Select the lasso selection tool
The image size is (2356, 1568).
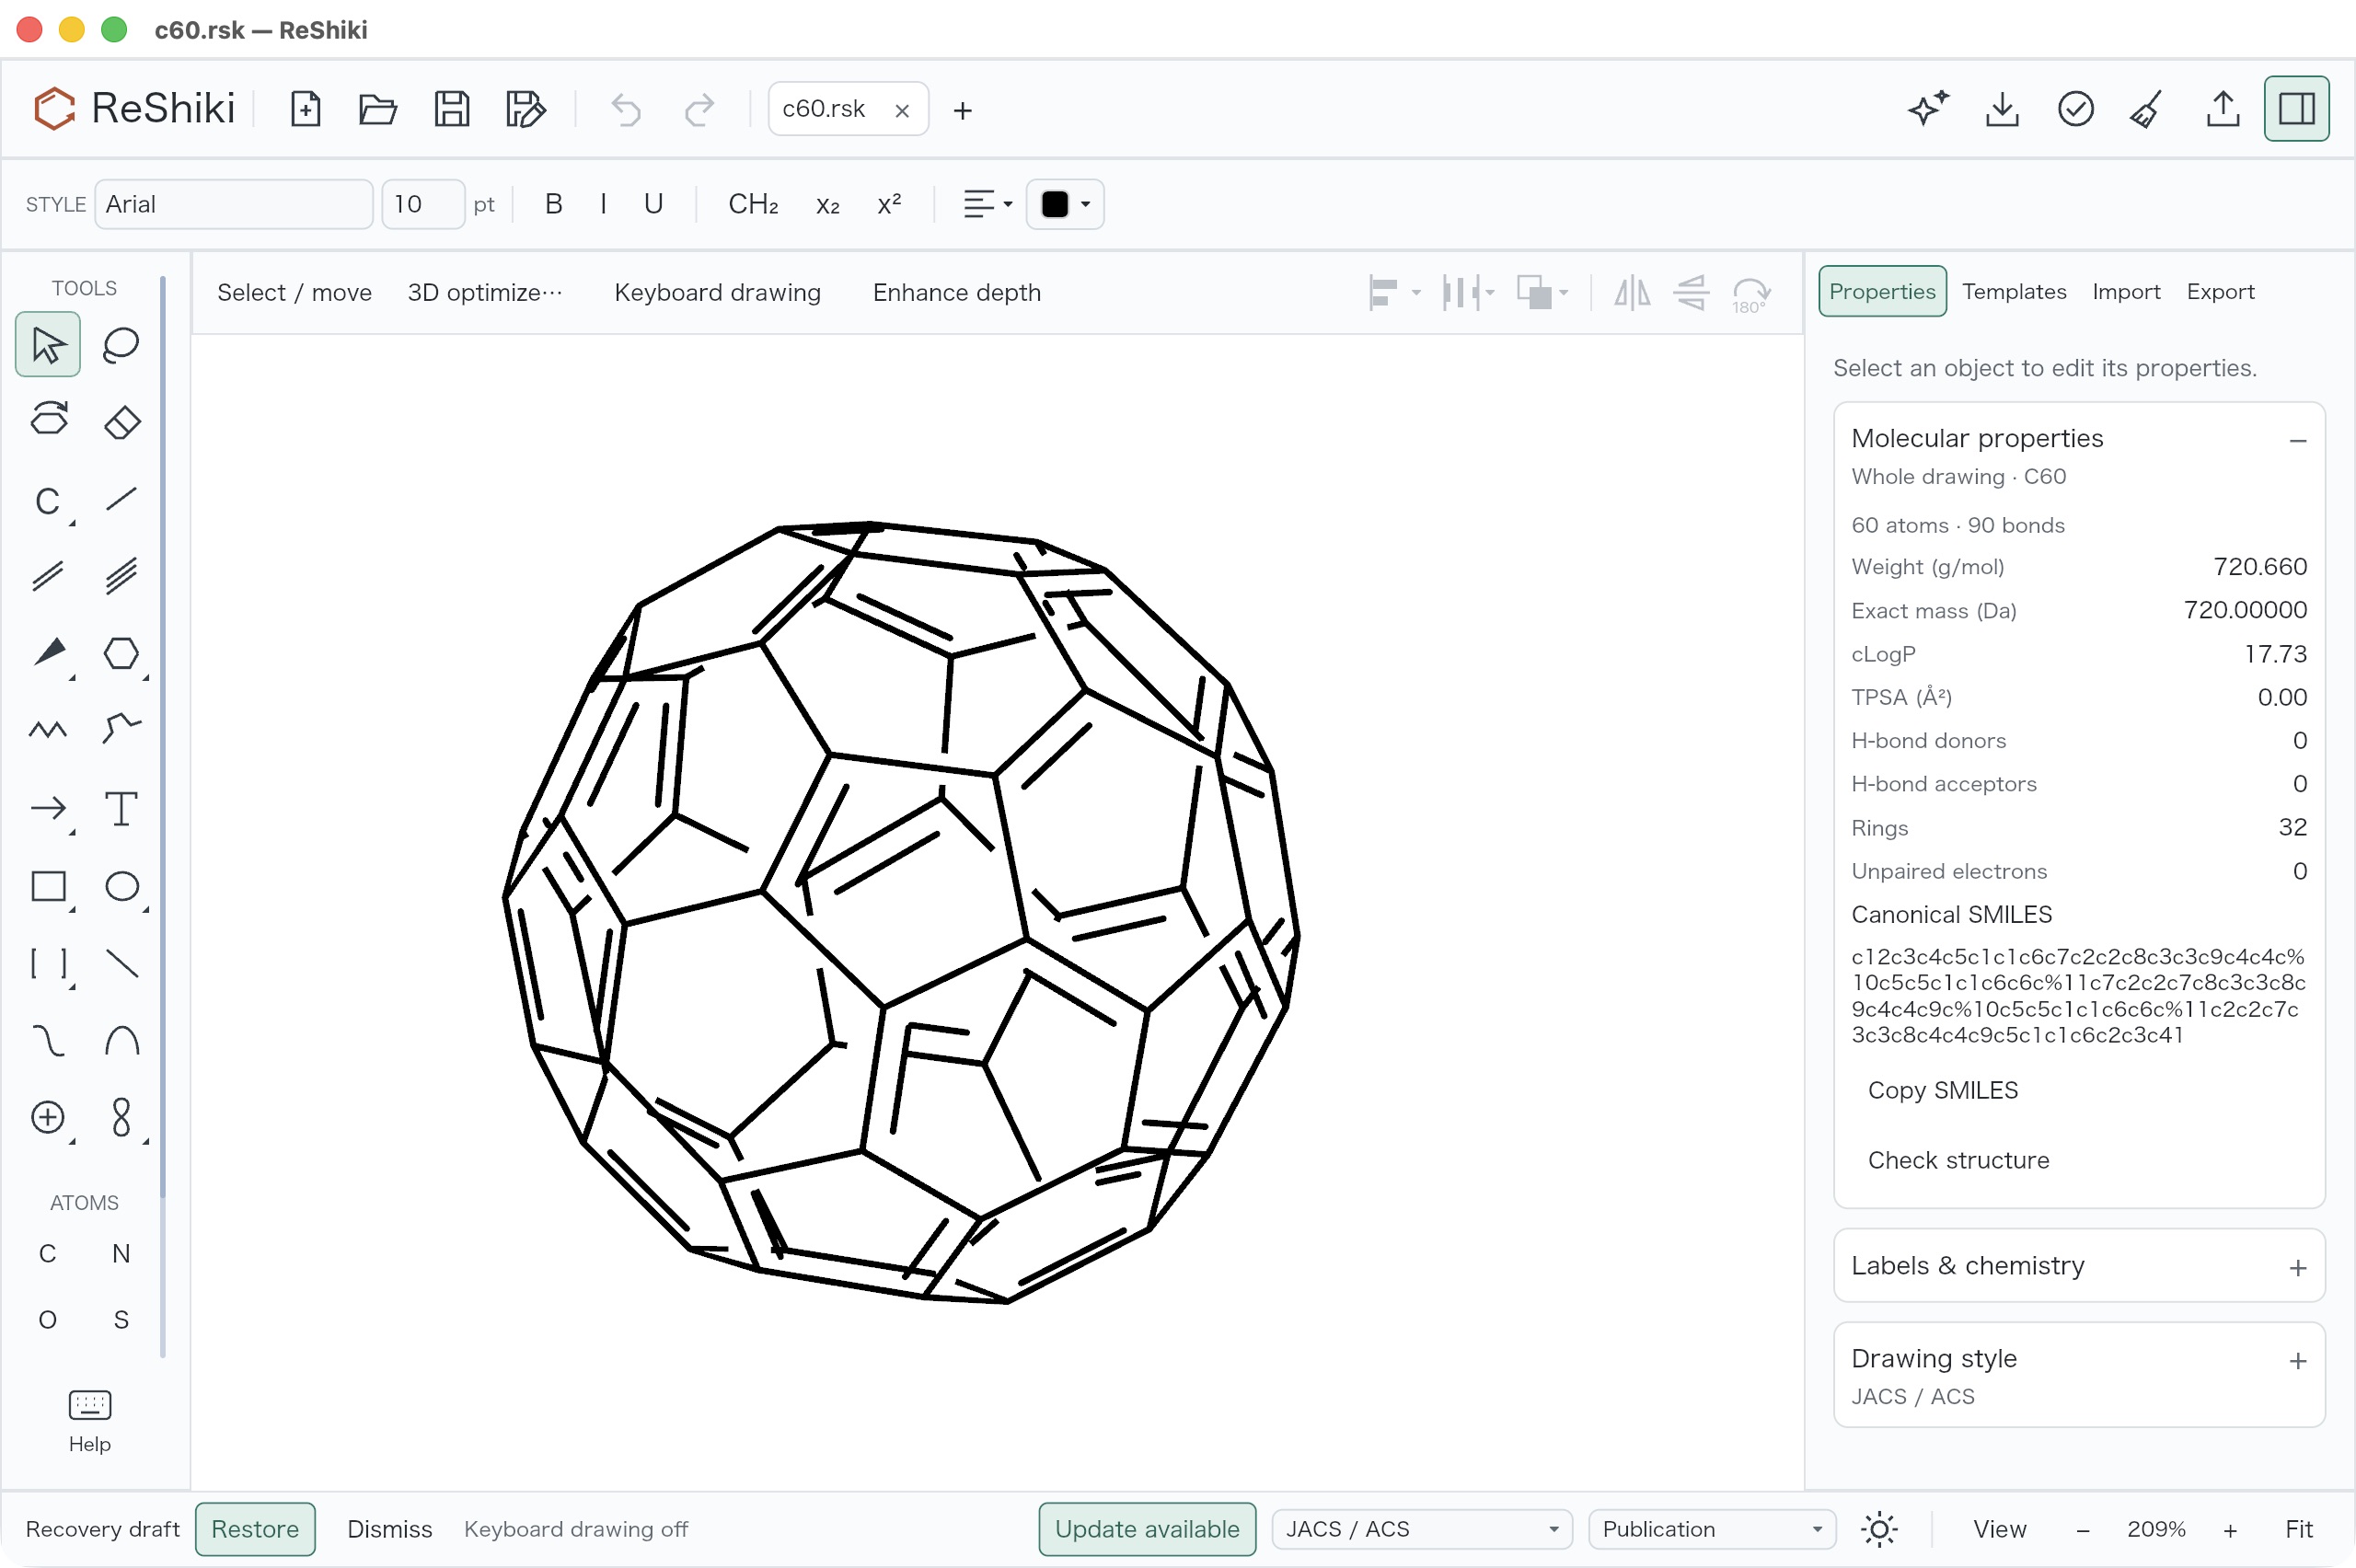pyautogui.click(x=121, y=345)
